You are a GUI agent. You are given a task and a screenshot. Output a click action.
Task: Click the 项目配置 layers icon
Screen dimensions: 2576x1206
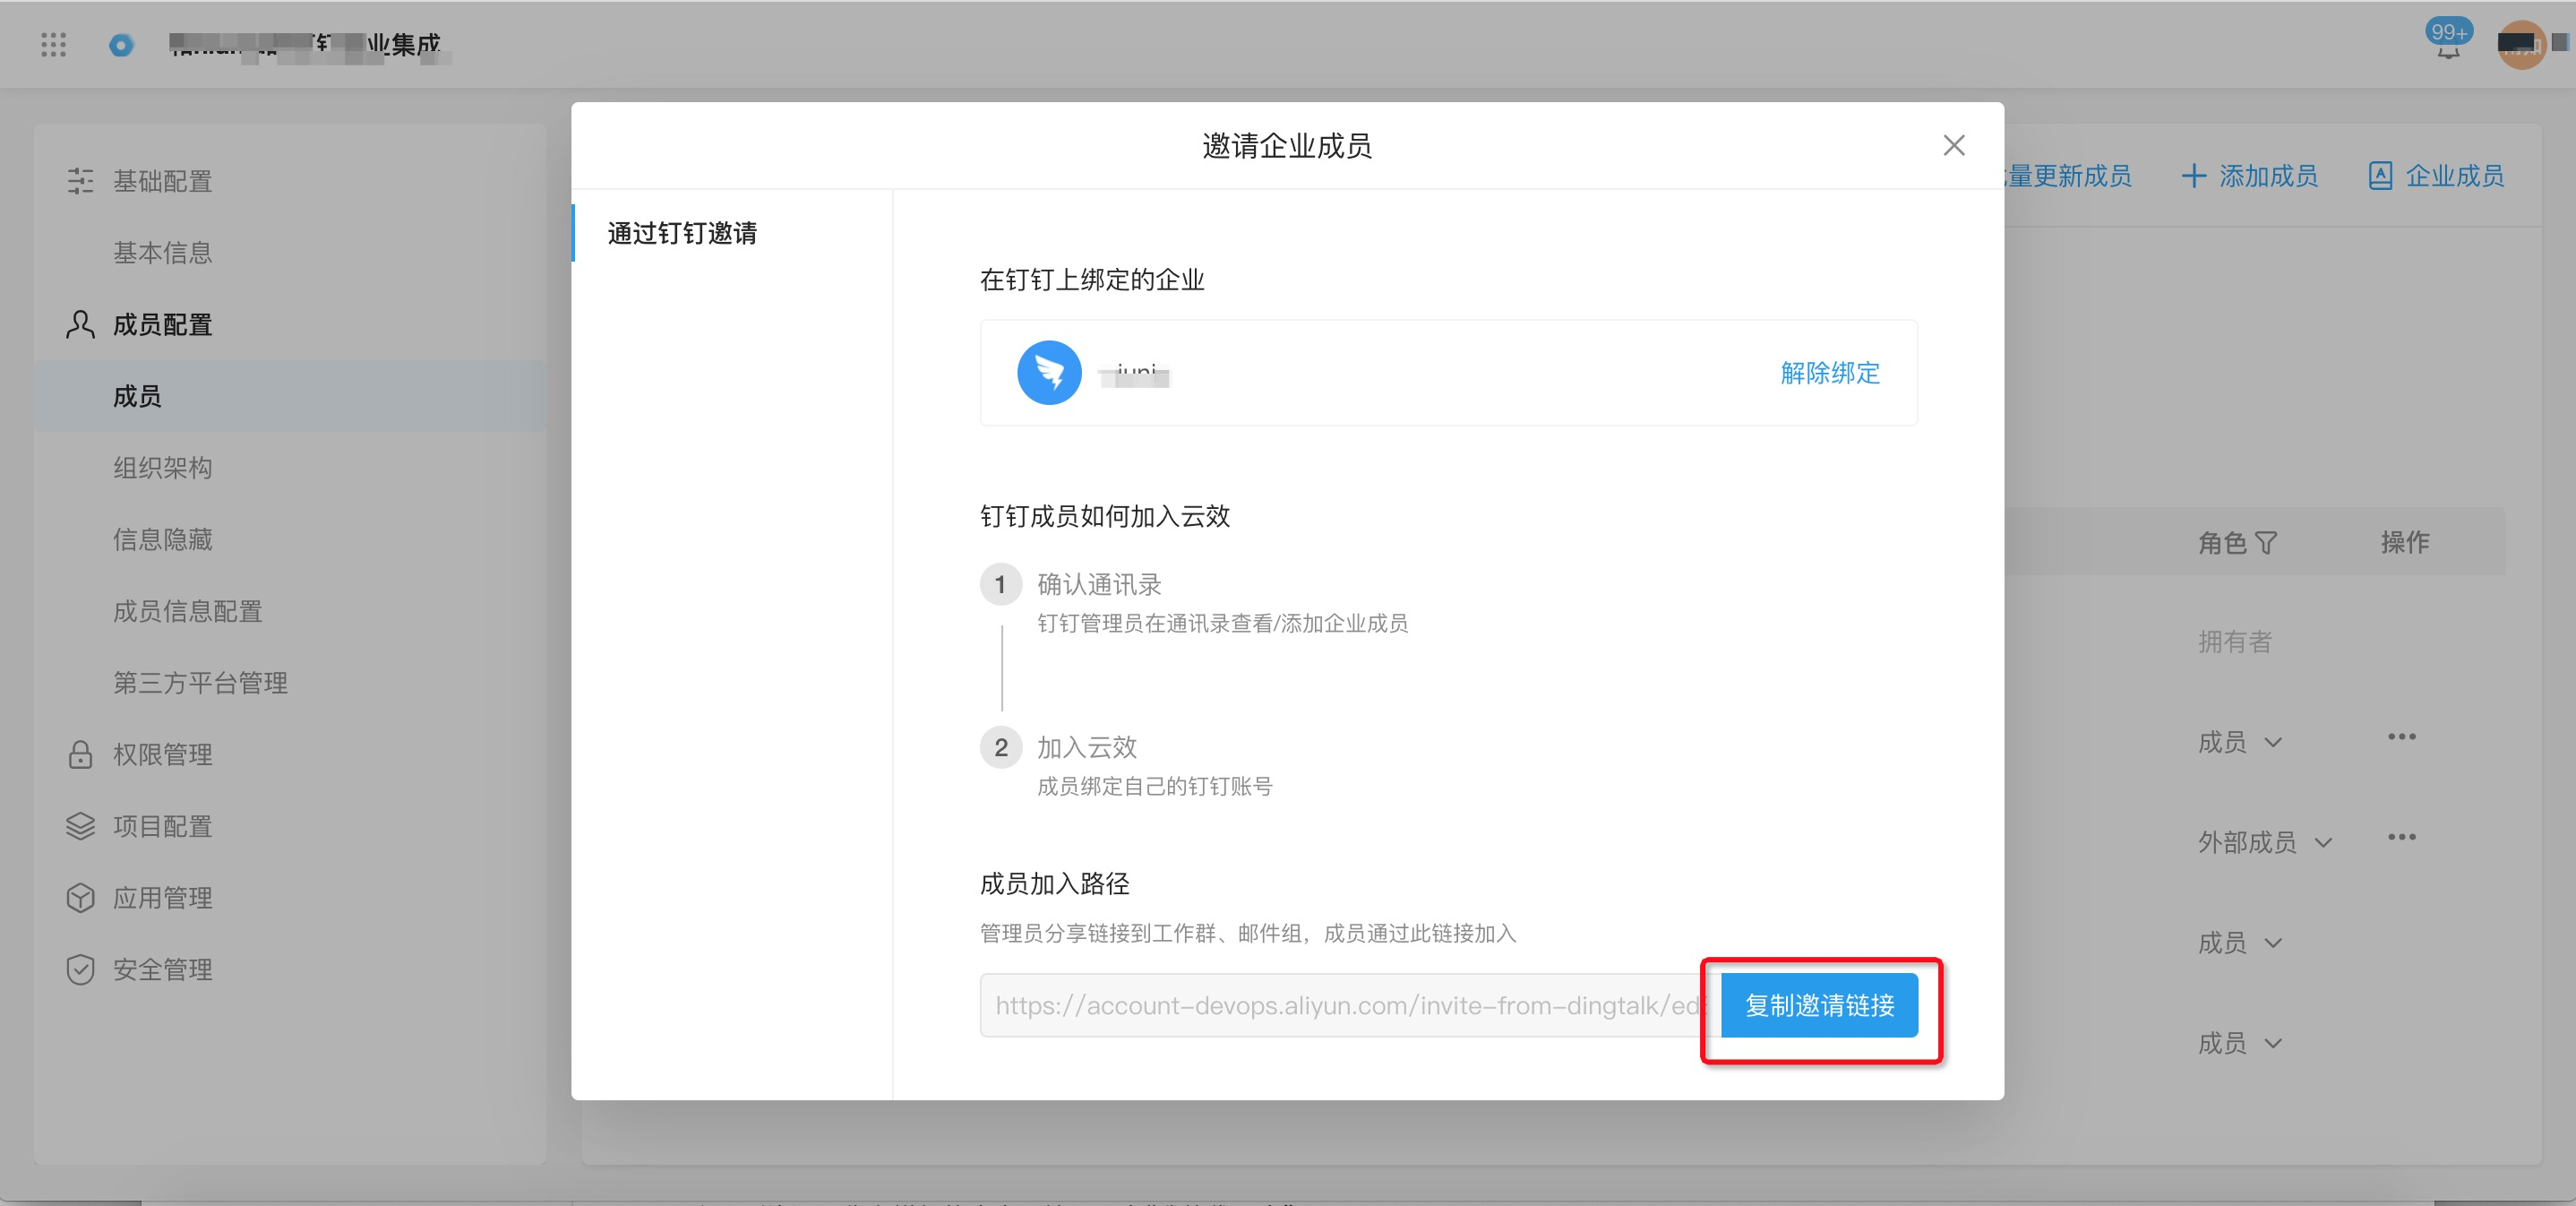(x=80, y=826)
